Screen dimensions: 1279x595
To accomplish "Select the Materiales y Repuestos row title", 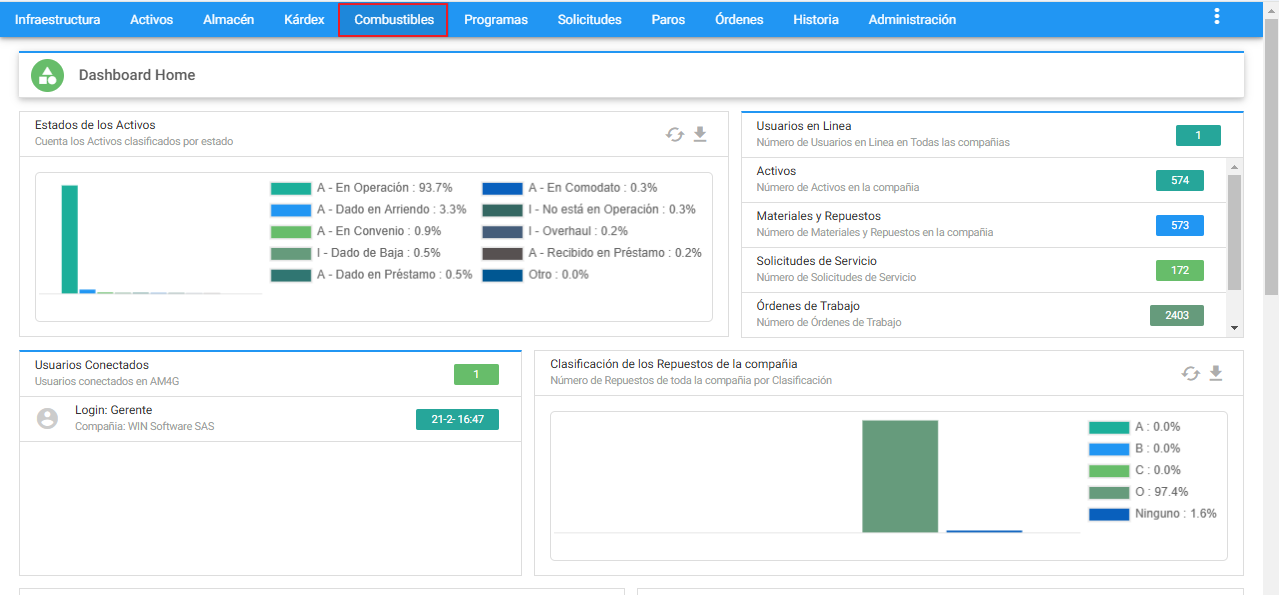I will 819,216.
